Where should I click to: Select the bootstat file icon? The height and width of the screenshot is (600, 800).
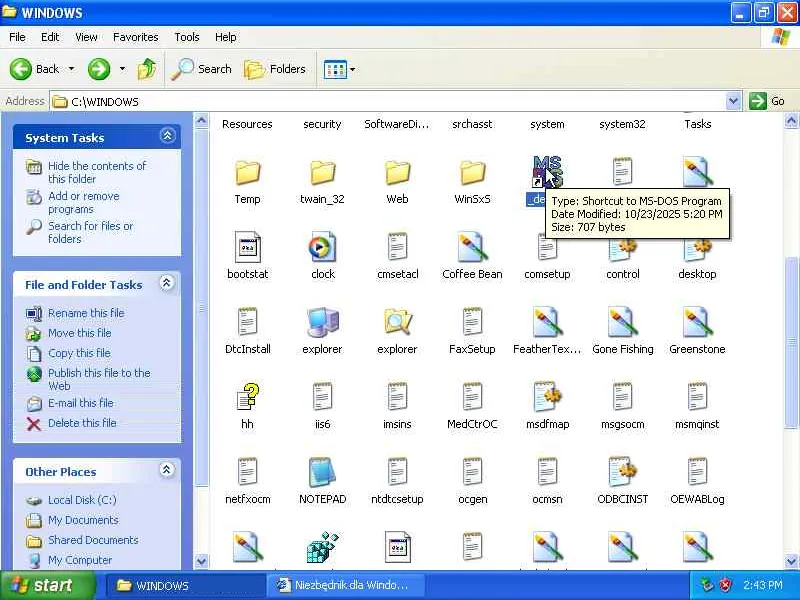tap(247, 247)
